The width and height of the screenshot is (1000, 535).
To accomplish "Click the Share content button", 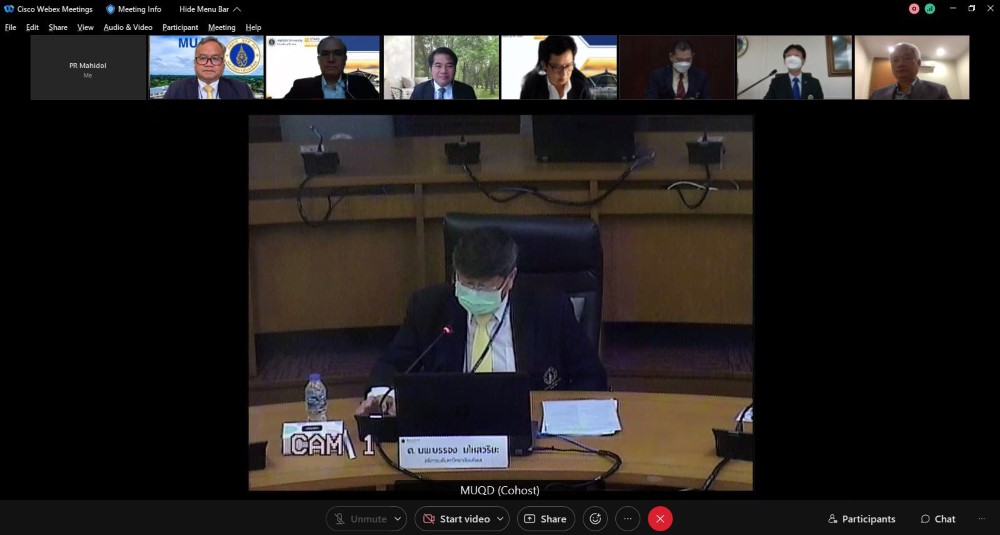I will pyautogui.click(x=545, y=519).
